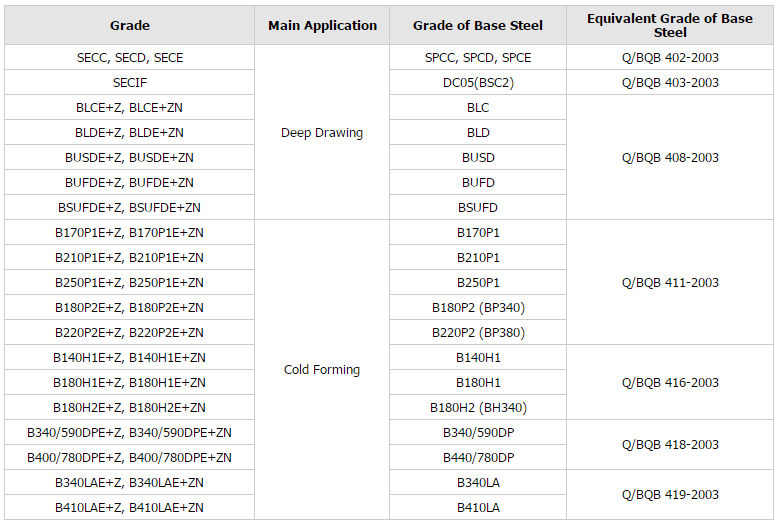
Task: Select the Cold Forming cell
Action: 322,370
